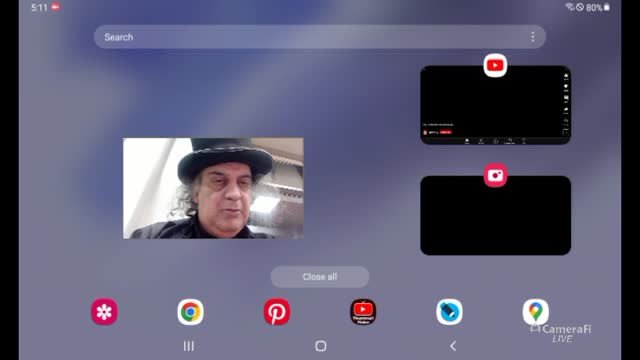Launch Google Chrome from the dock
The image size is (640, 360).
(191, 312)
